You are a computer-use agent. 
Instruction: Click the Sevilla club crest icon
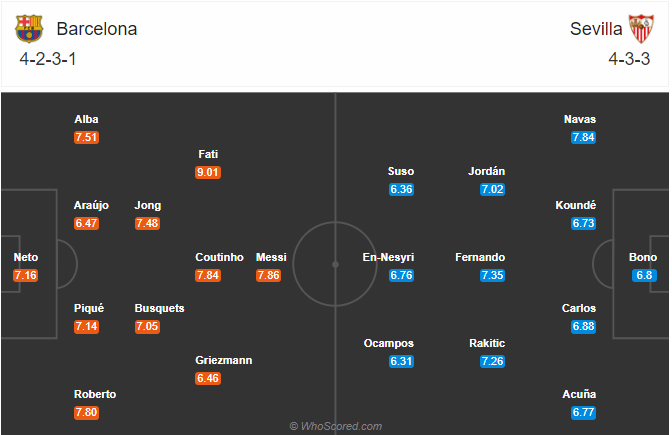coord(641,29)
